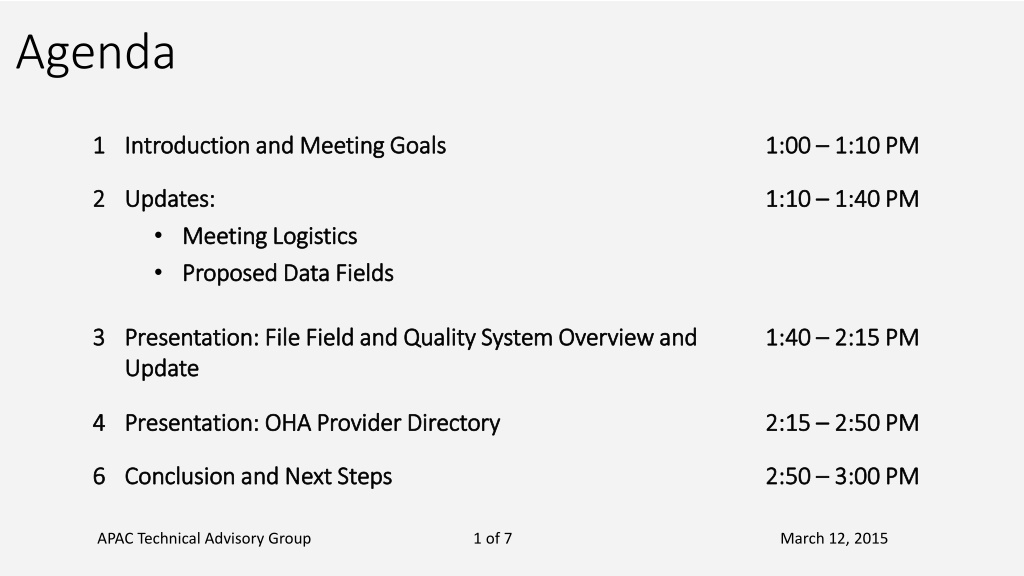Image resolution: width=1024 pixels, height=576 pixels.
Task: Click the OHA Provider Directory line
Action: click(312, 423)
